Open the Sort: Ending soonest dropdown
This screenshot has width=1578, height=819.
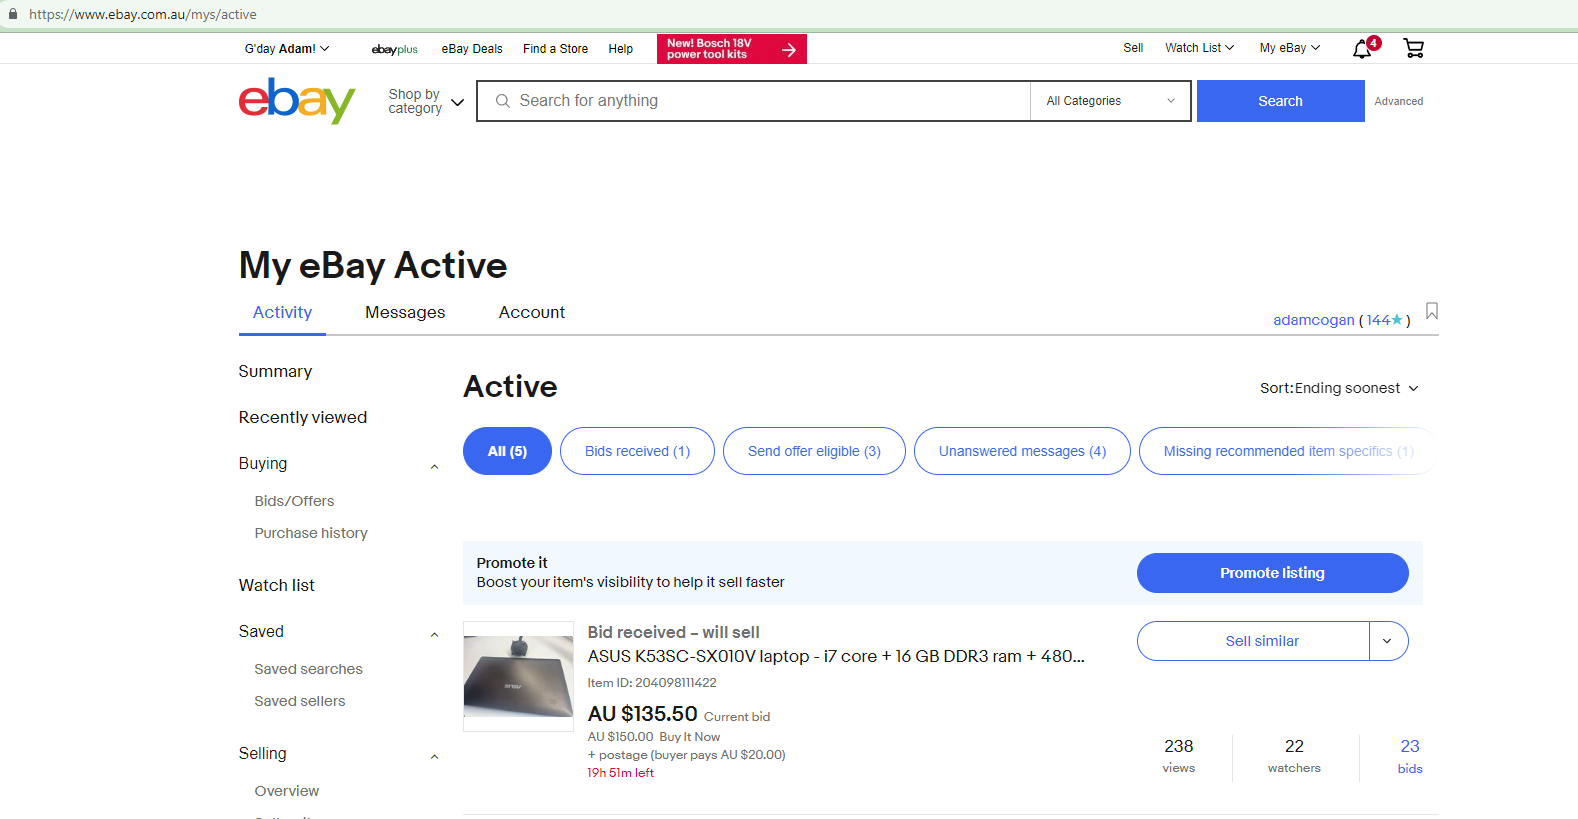(x=1338, y=388)
